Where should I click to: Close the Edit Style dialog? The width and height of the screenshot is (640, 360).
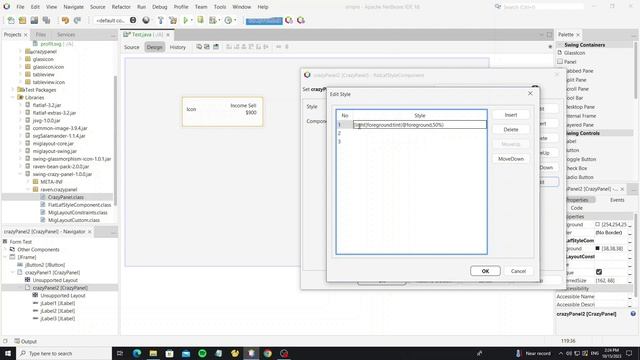pyautogui.click(x=530, y=93)
